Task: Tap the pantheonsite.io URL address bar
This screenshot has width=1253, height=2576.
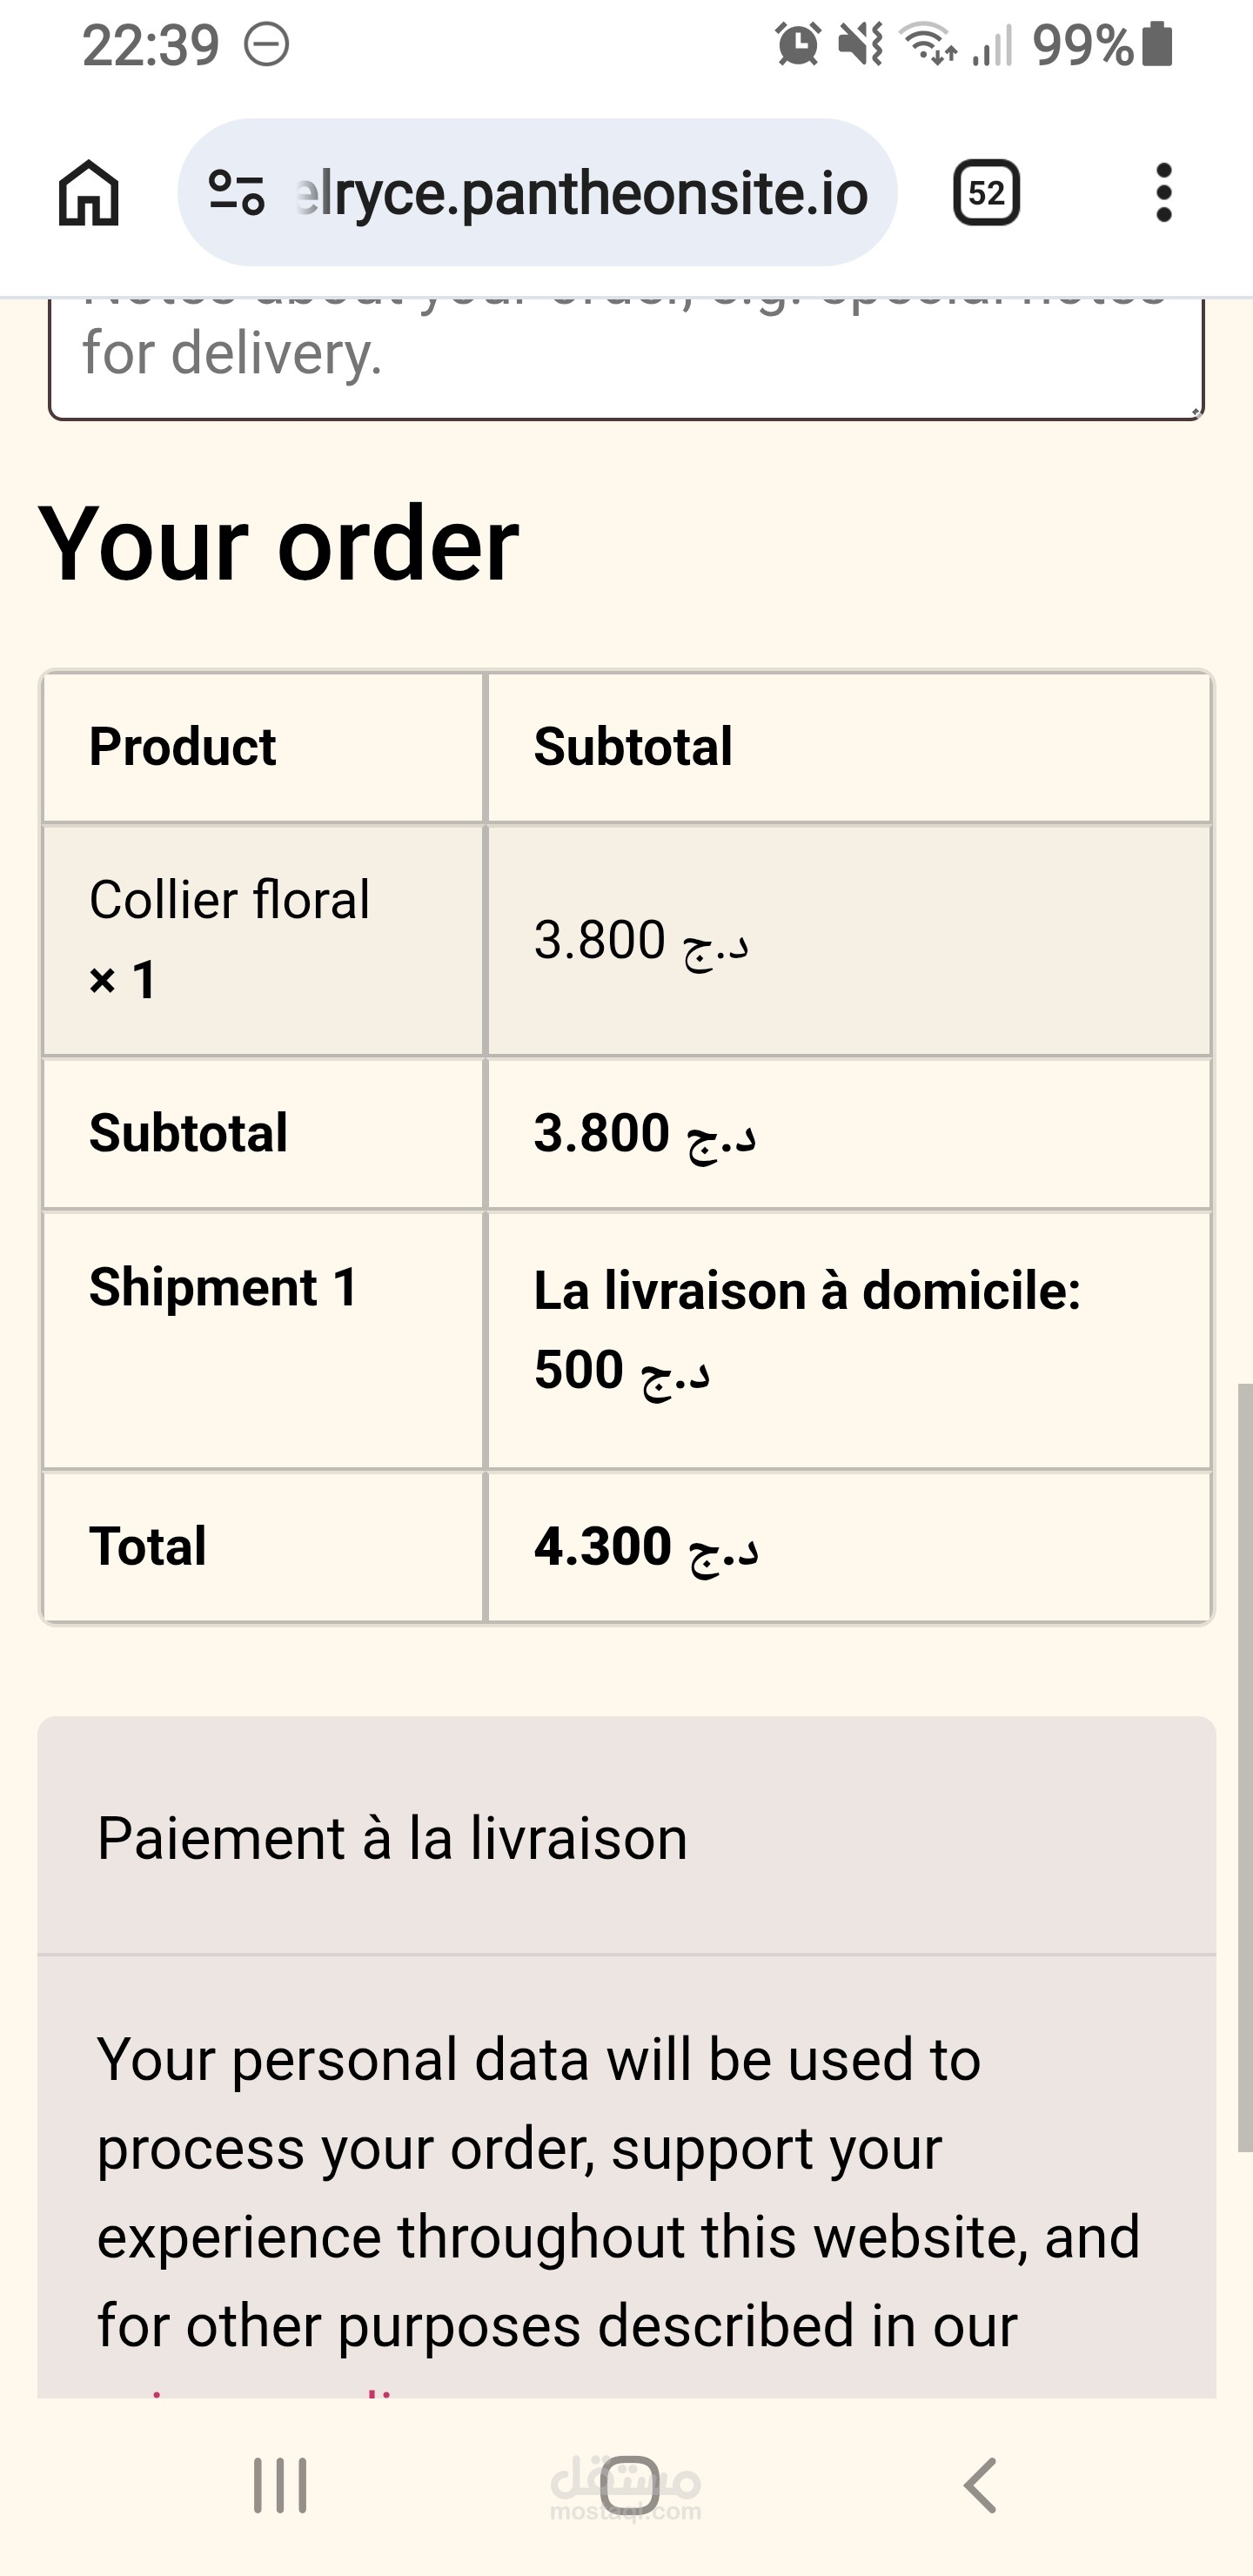Action: [x=582, y=193]
